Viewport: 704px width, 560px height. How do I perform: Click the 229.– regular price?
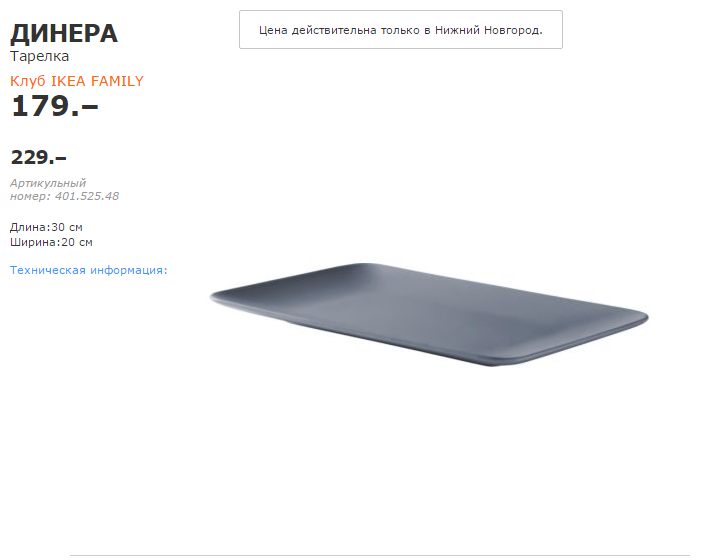[38, 157]
